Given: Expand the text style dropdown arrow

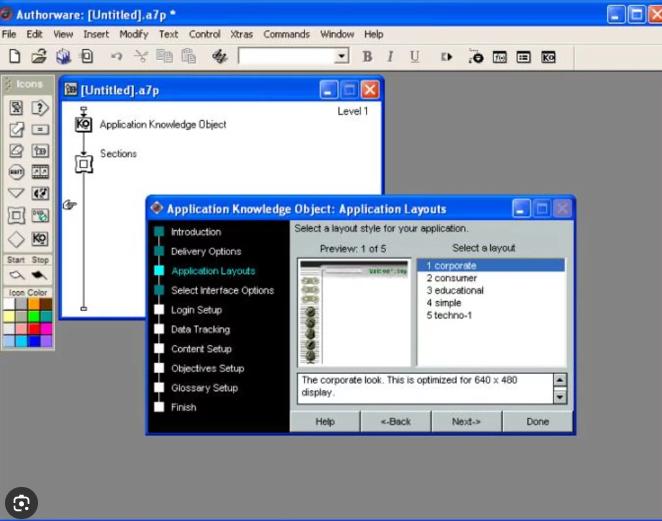Looking at the screenshot, I should pyautogui.click(x=341, y=56).
